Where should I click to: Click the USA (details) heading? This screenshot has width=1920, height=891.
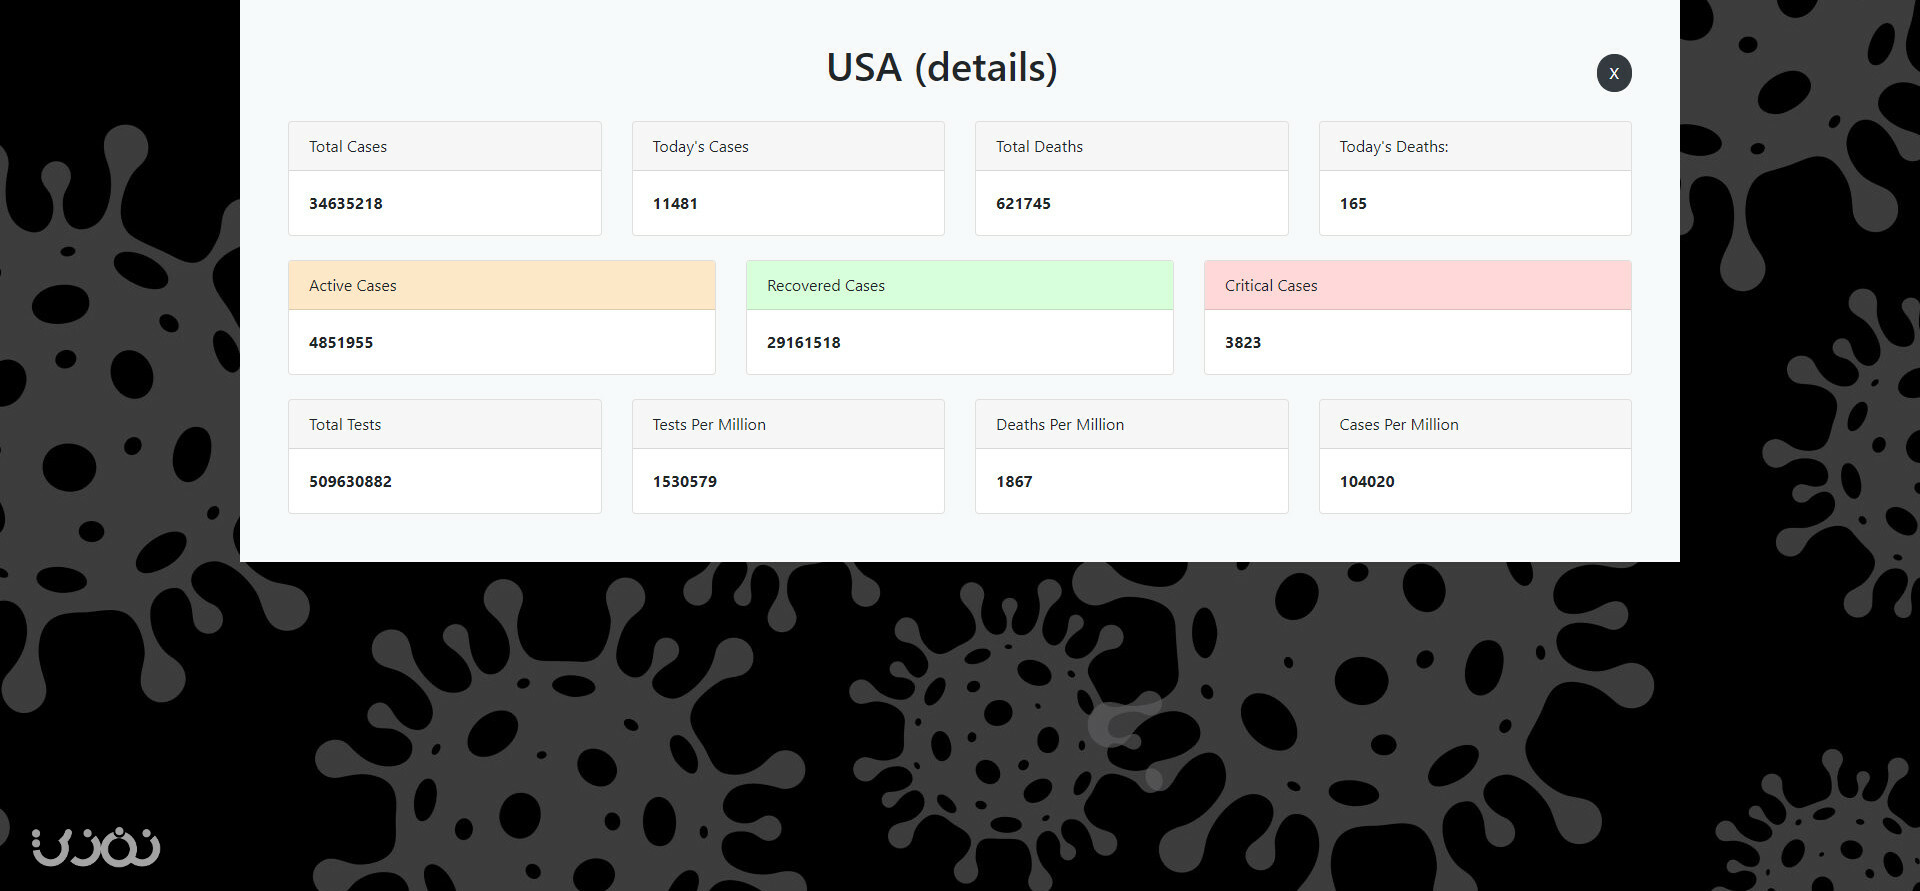tap(942, 68)
